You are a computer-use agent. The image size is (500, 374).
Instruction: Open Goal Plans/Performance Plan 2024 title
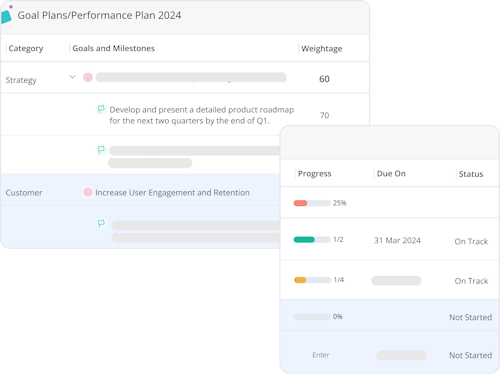click(99, 15)
